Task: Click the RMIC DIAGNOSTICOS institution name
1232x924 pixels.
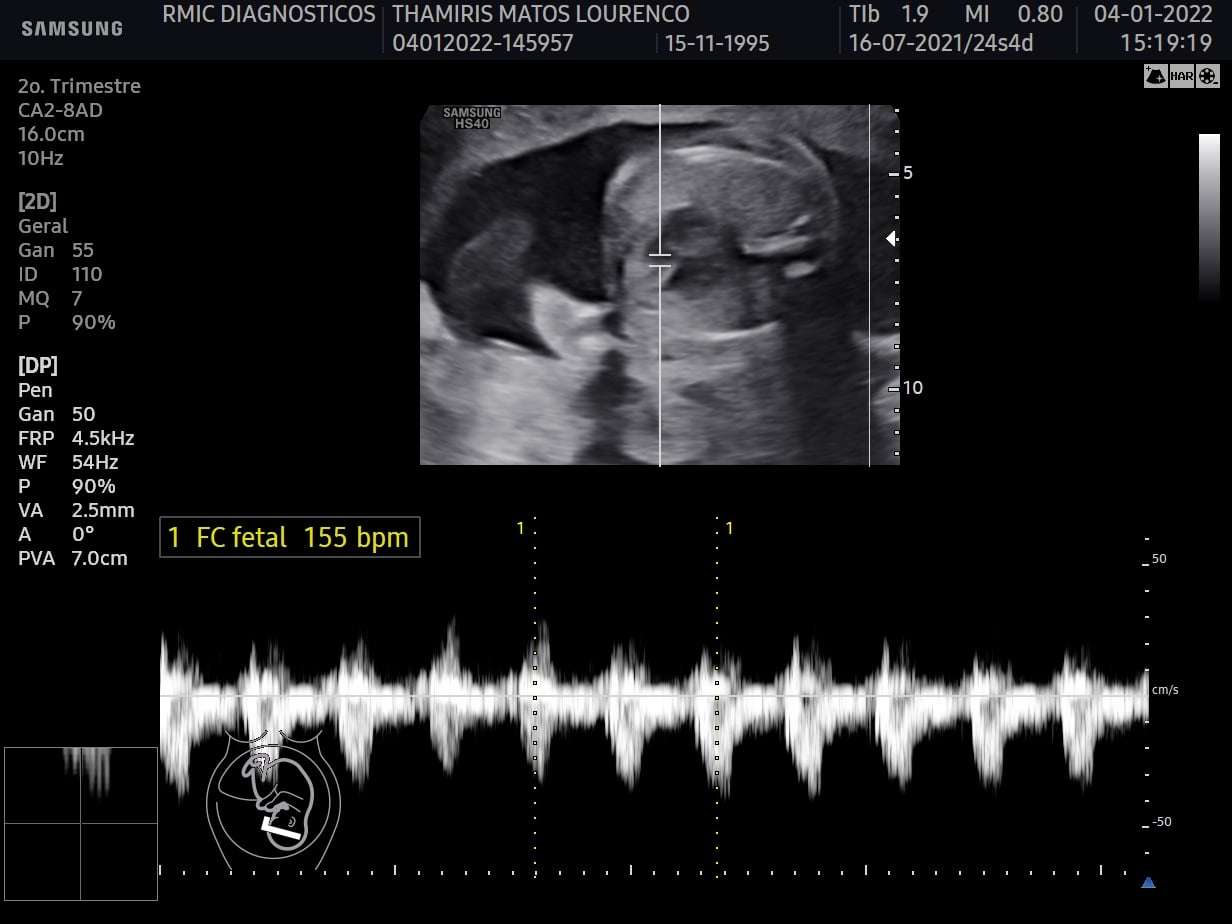Action: pyautogui.click(x=269, y=14)
